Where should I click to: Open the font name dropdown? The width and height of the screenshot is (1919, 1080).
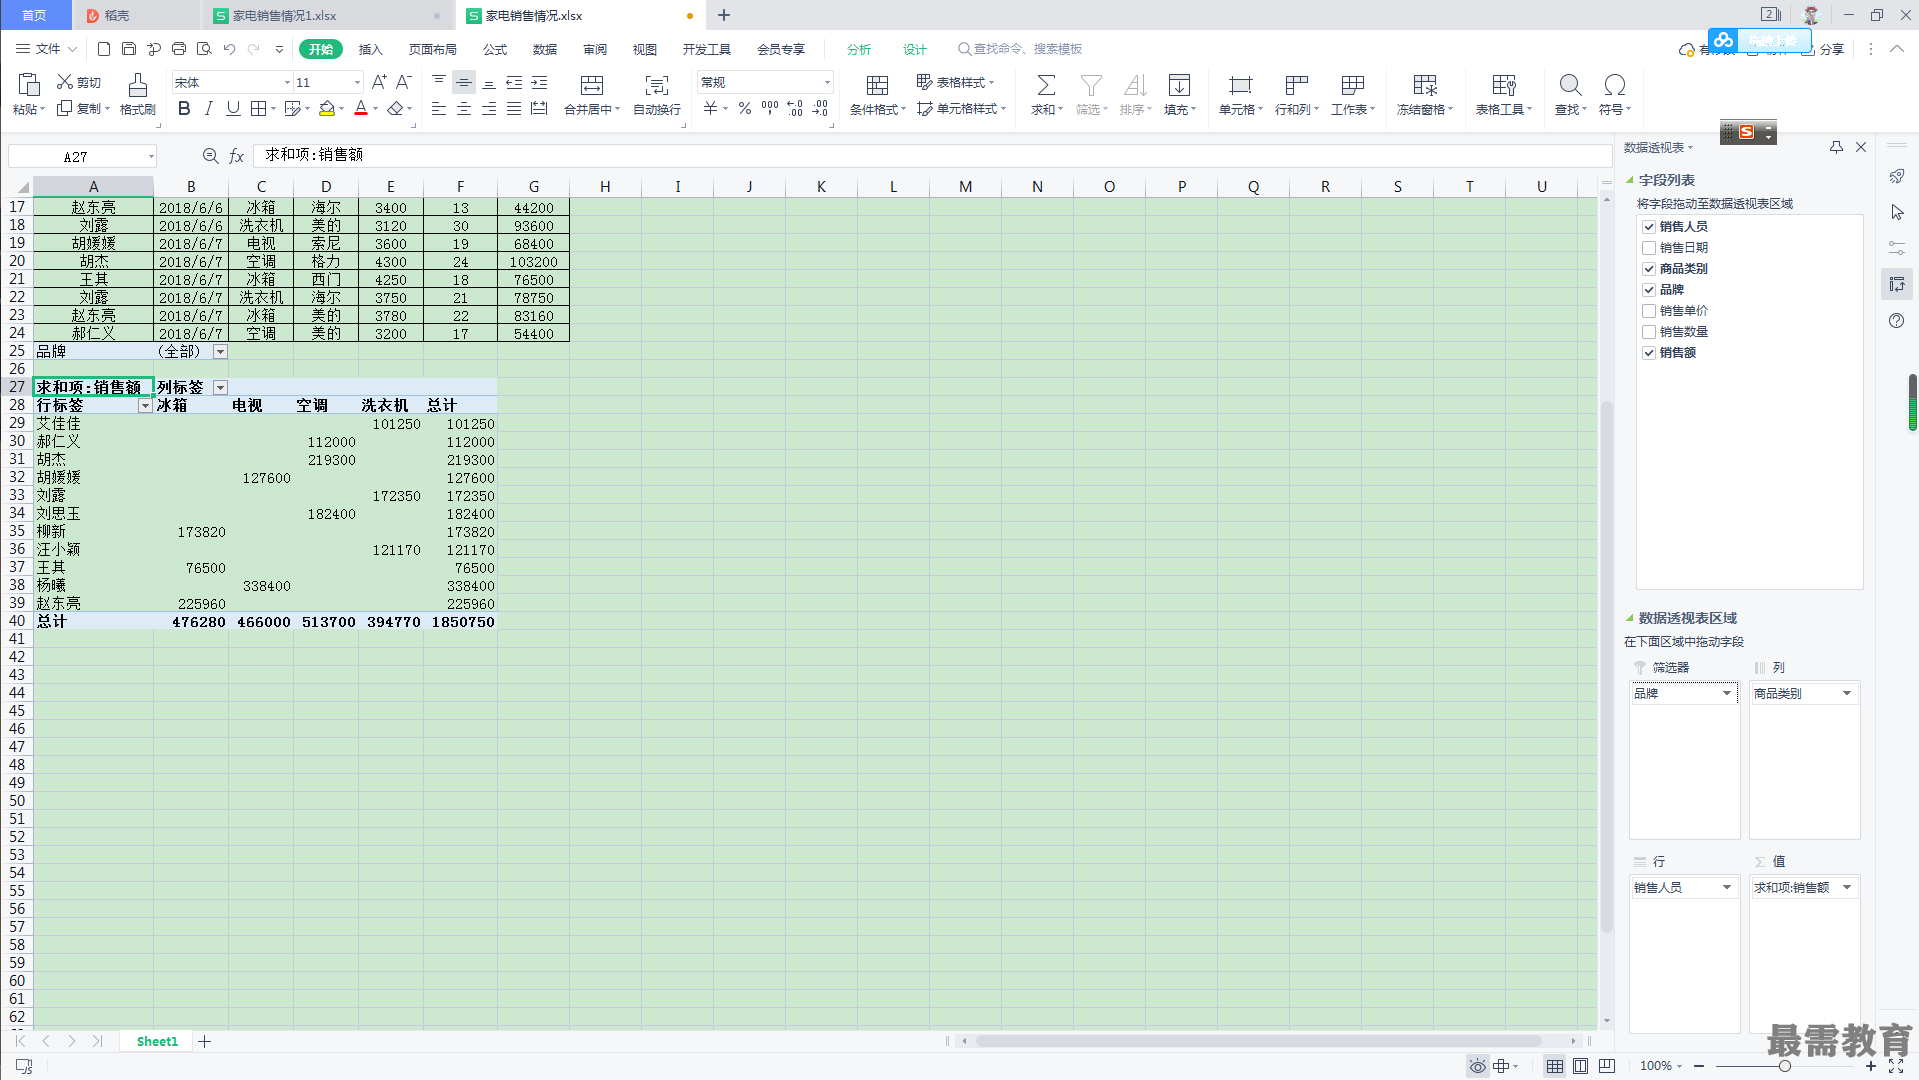tap(287, 83)
